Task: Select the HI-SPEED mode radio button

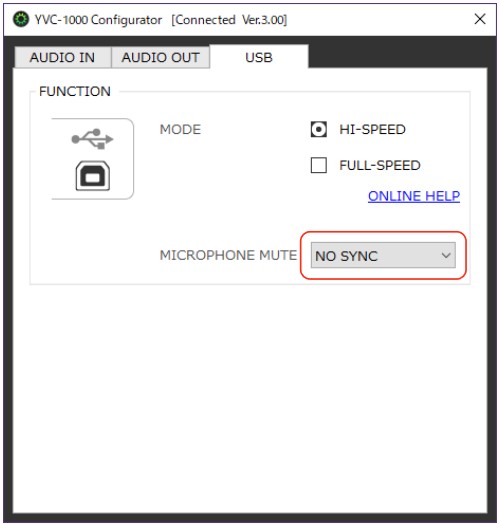Action: pyautogui.click(x=319, y=129)
